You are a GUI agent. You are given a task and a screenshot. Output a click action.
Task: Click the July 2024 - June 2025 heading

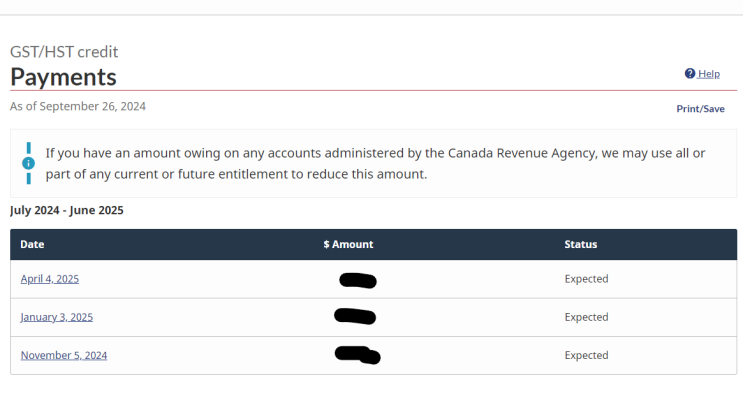[x=67, y=211]
